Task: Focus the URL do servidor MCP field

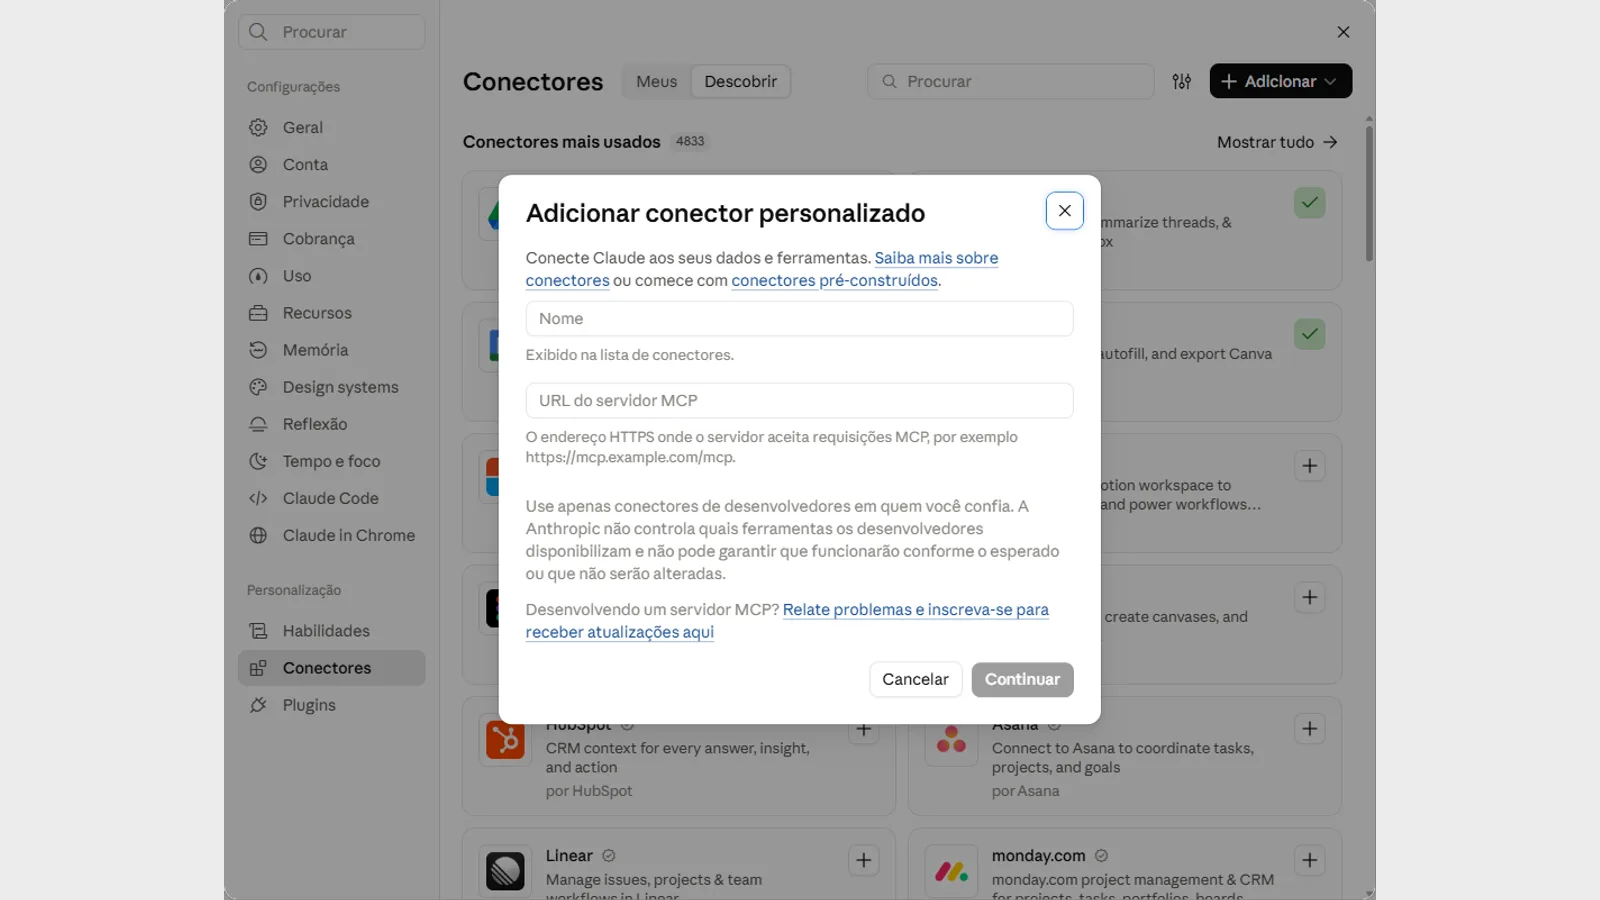Action: pos(799,401)
